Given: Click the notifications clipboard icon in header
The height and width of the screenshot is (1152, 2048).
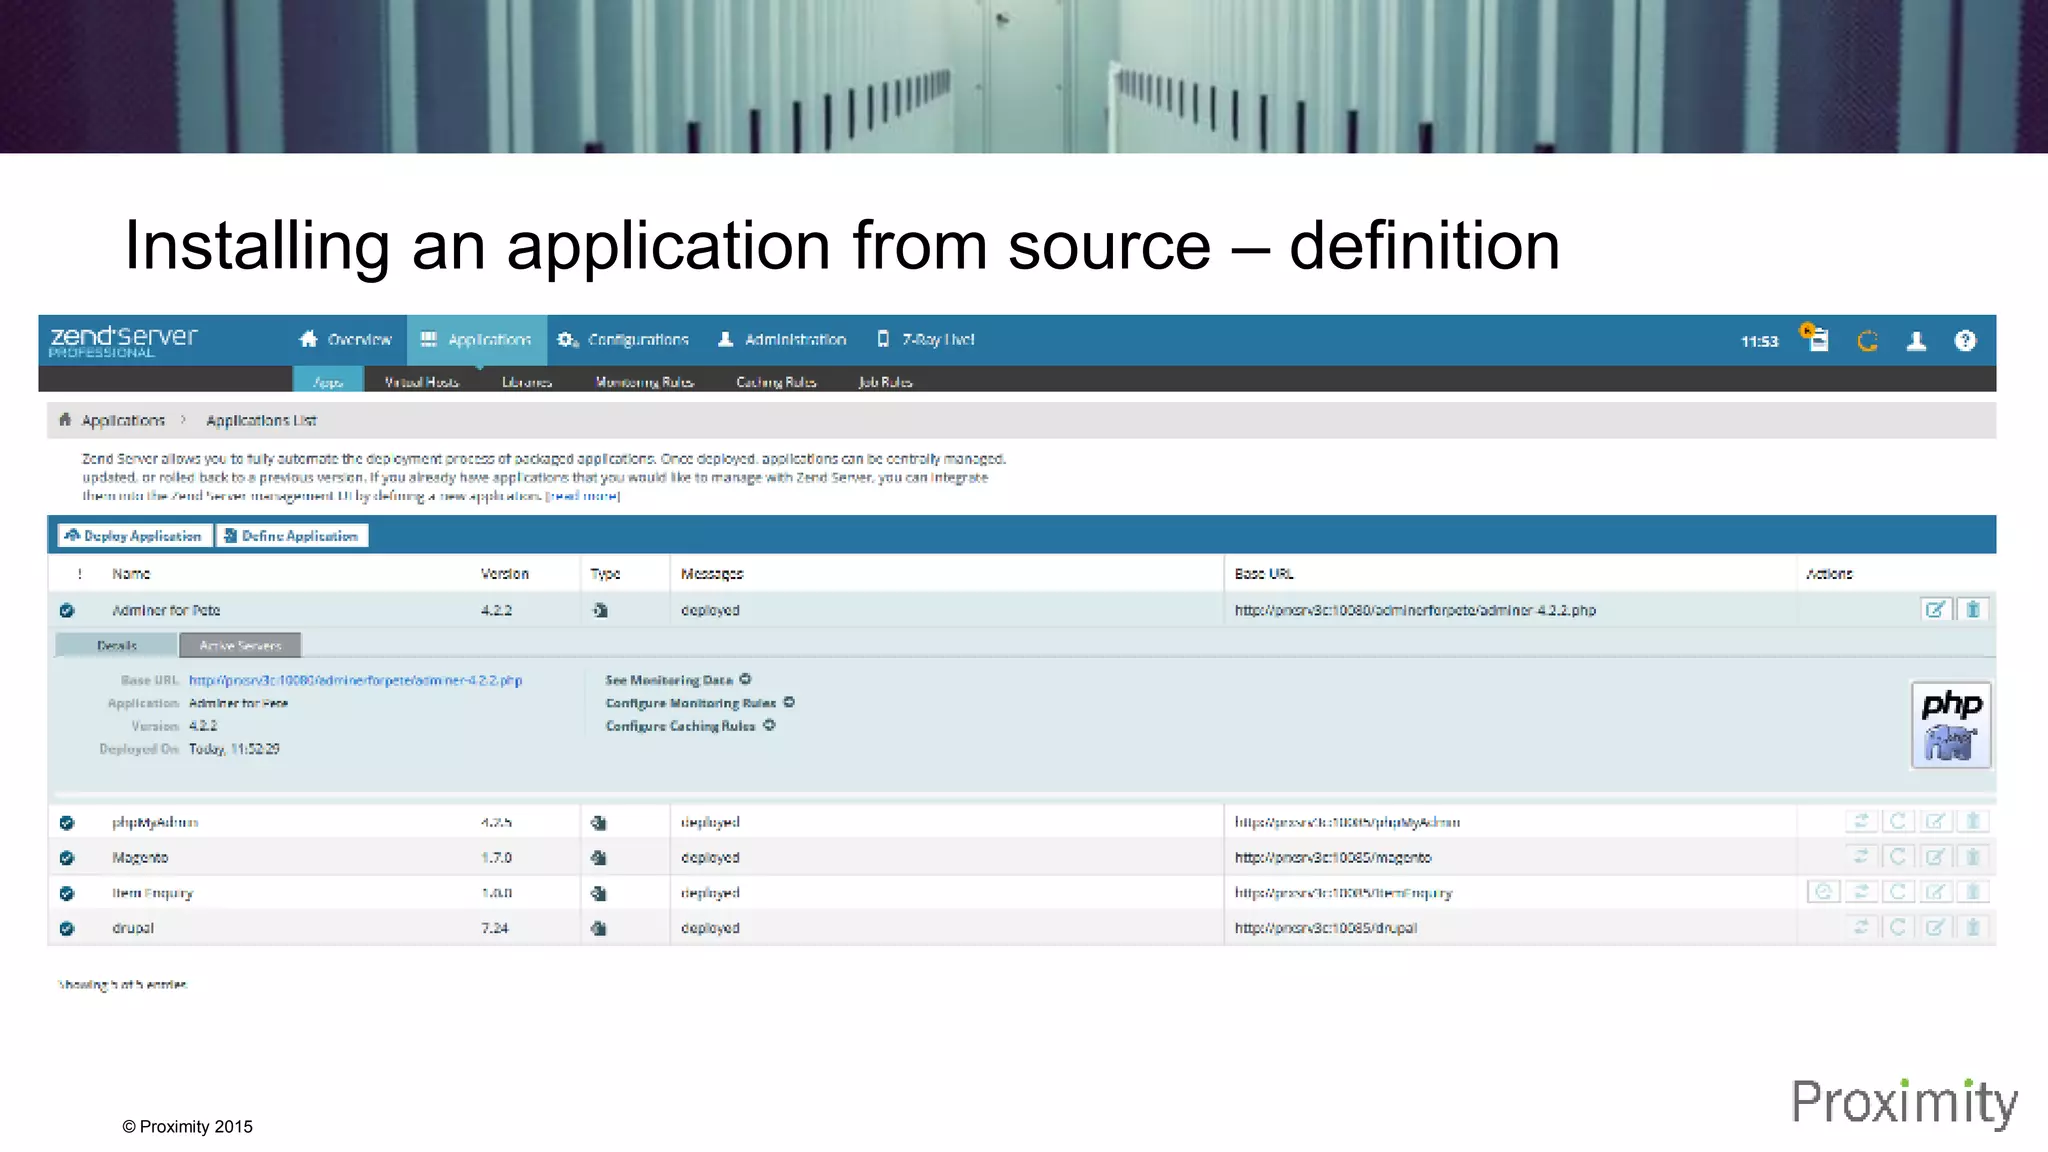Looking at the screenshot, I should (1815, 339).
